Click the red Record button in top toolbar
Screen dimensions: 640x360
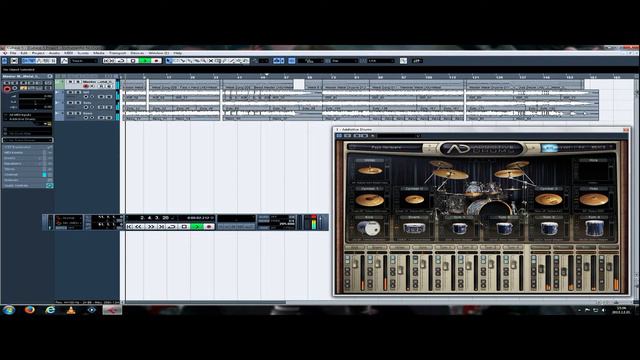tap(156, 61)
